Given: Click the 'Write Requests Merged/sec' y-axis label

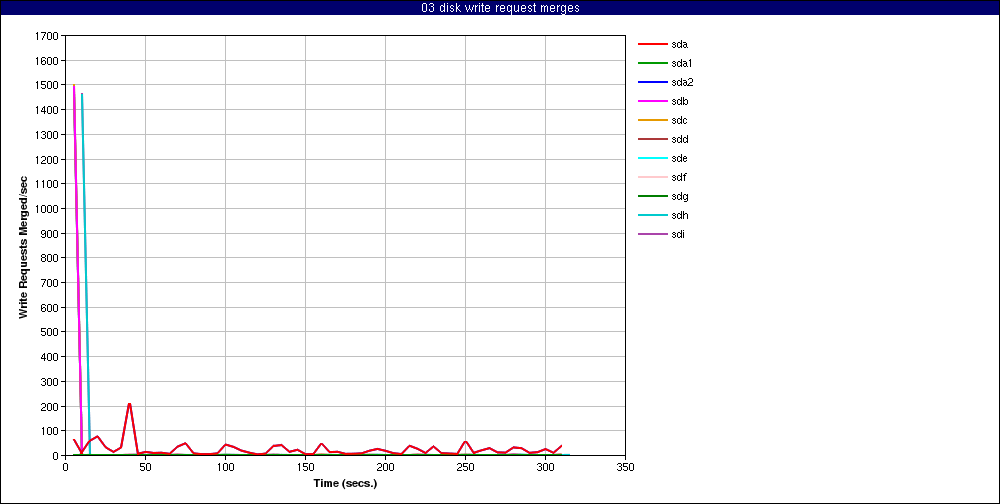Looking at the screenshot, I should click(23, 246).
